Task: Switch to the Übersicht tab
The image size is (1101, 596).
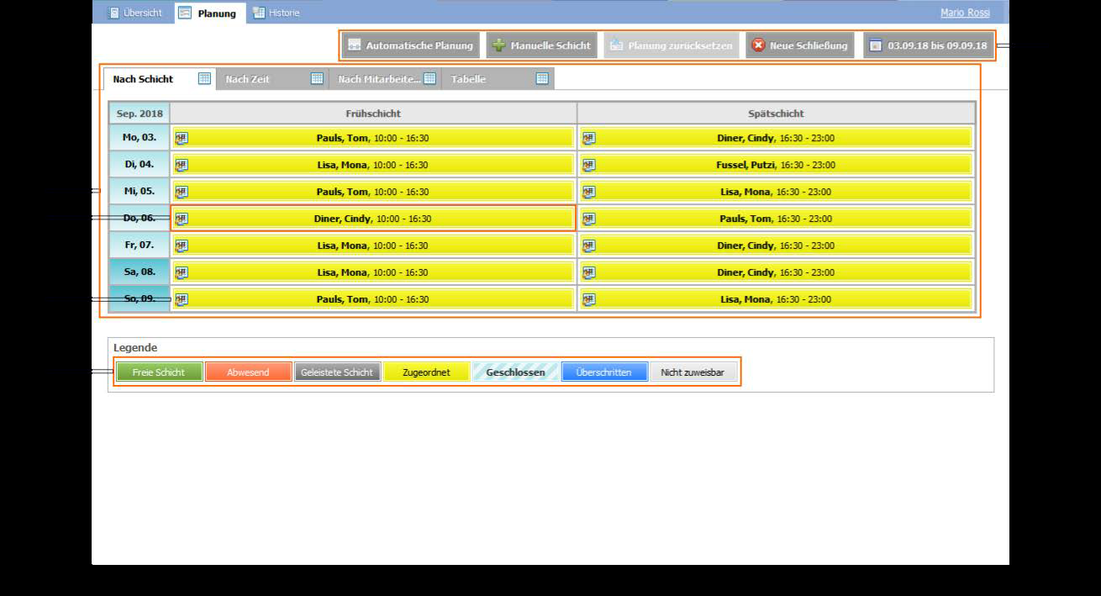Action: pyautogui.click(x=135, y=13)
